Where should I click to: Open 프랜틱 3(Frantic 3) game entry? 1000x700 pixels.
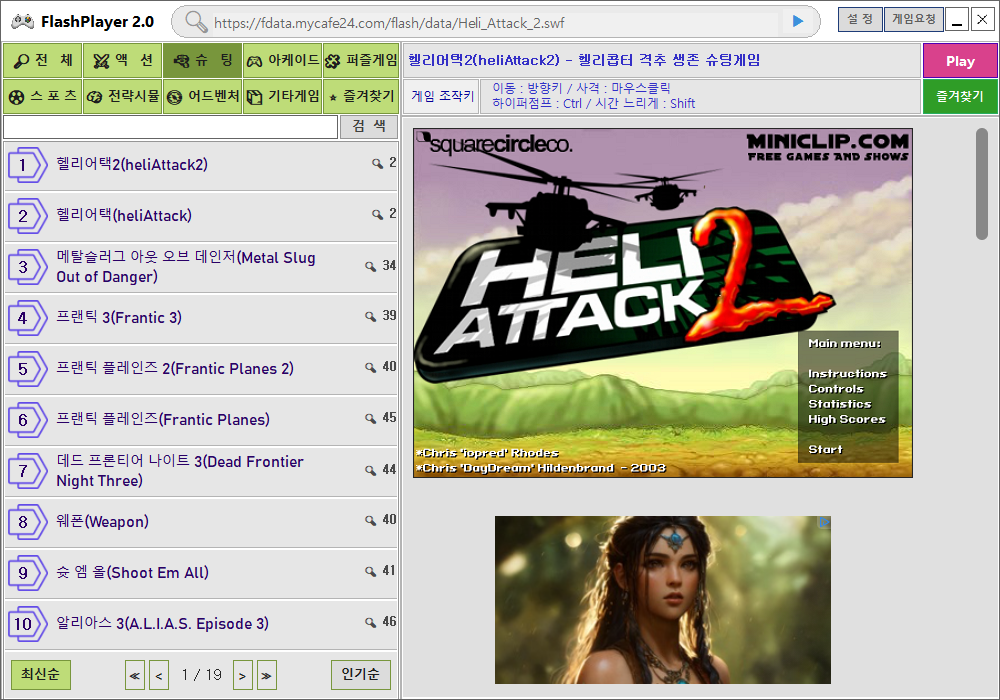(200, 318)
